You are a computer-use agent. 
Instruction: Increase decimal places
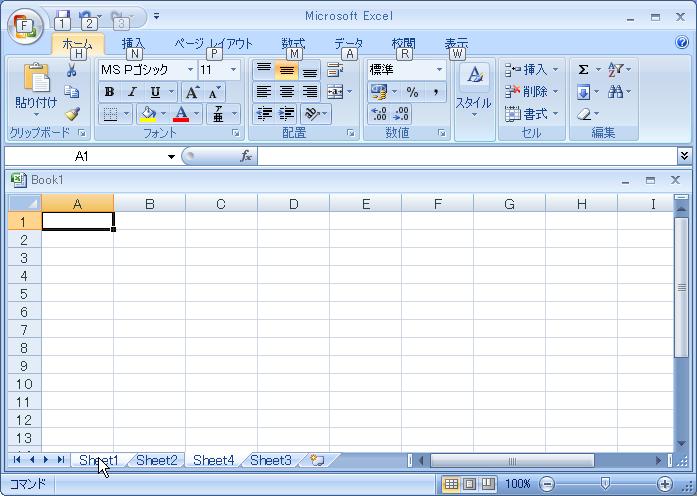tap(379, 114)
